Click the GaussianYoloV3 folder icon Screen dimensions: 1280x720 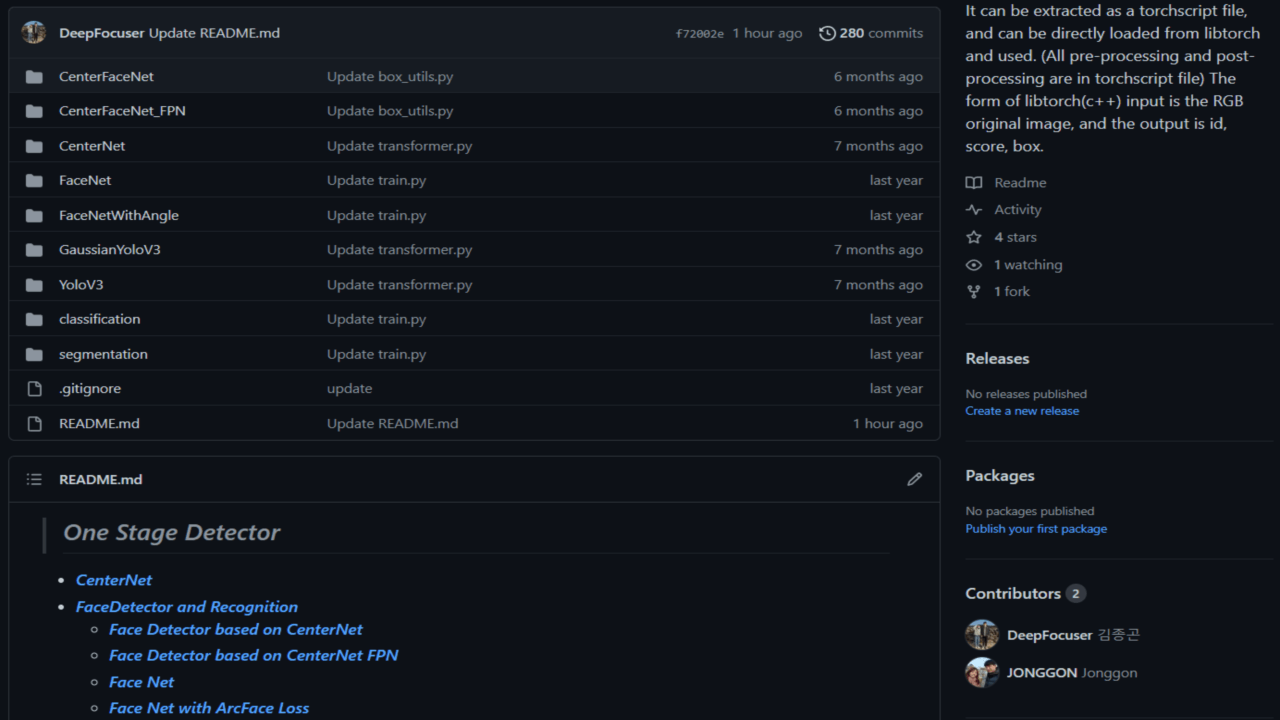pyautogui.click(x=34, y=250)
